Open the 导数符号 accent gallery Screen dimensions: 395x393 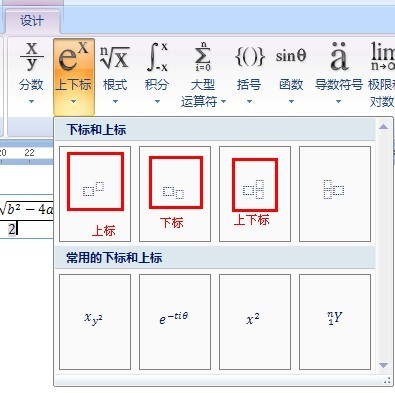click(x=339, y=73)
